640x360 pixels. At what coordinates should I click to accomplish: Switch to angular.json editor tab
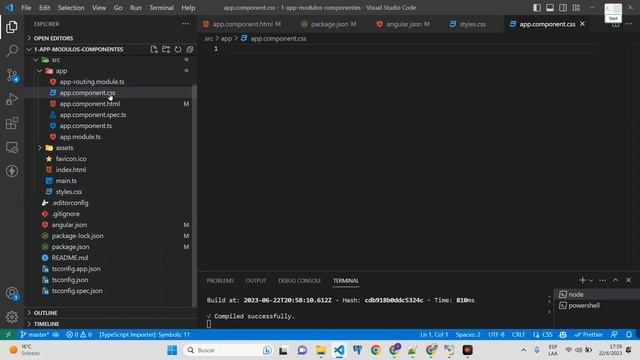(404, 24)
